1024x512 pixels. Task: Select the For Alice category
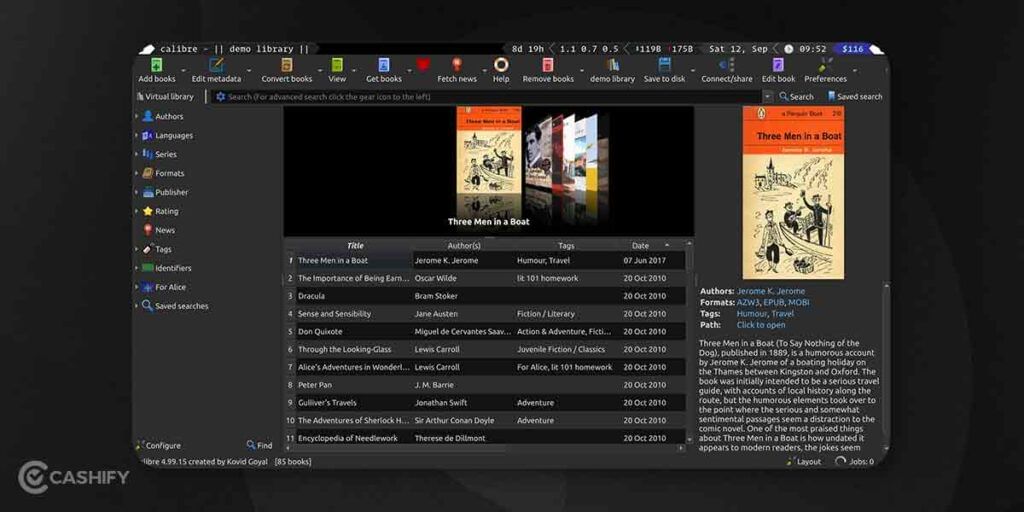164,287
